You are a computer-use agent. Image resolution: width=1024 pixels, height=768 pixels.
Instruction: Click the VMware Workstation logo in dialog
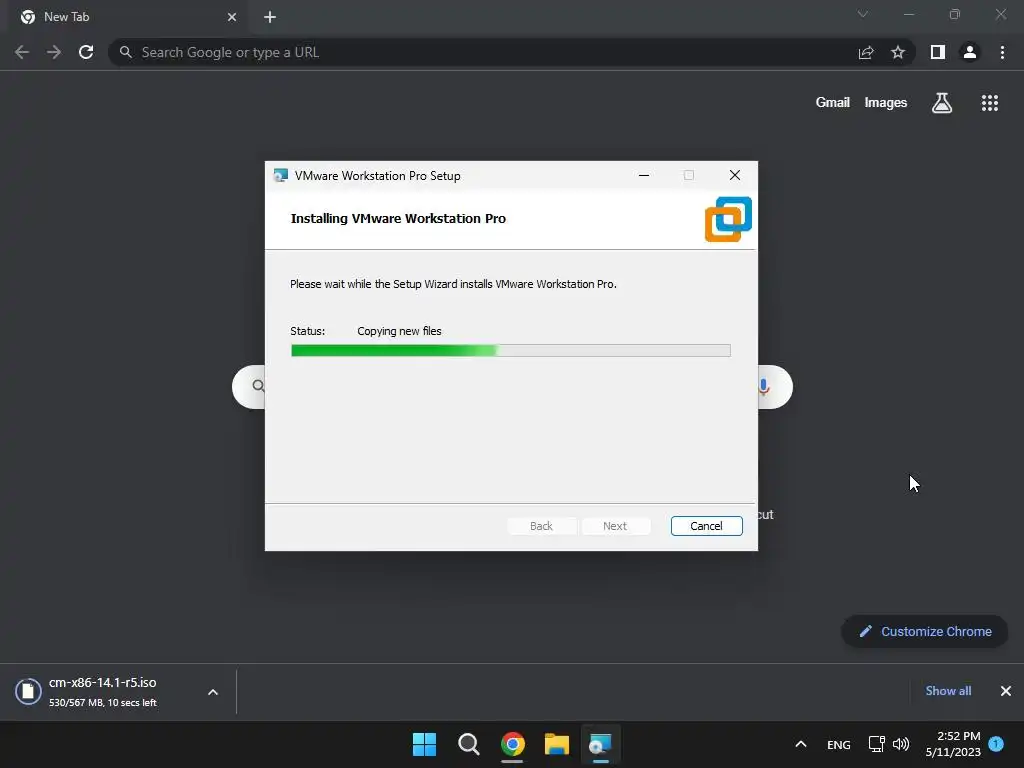pos(728,219)
